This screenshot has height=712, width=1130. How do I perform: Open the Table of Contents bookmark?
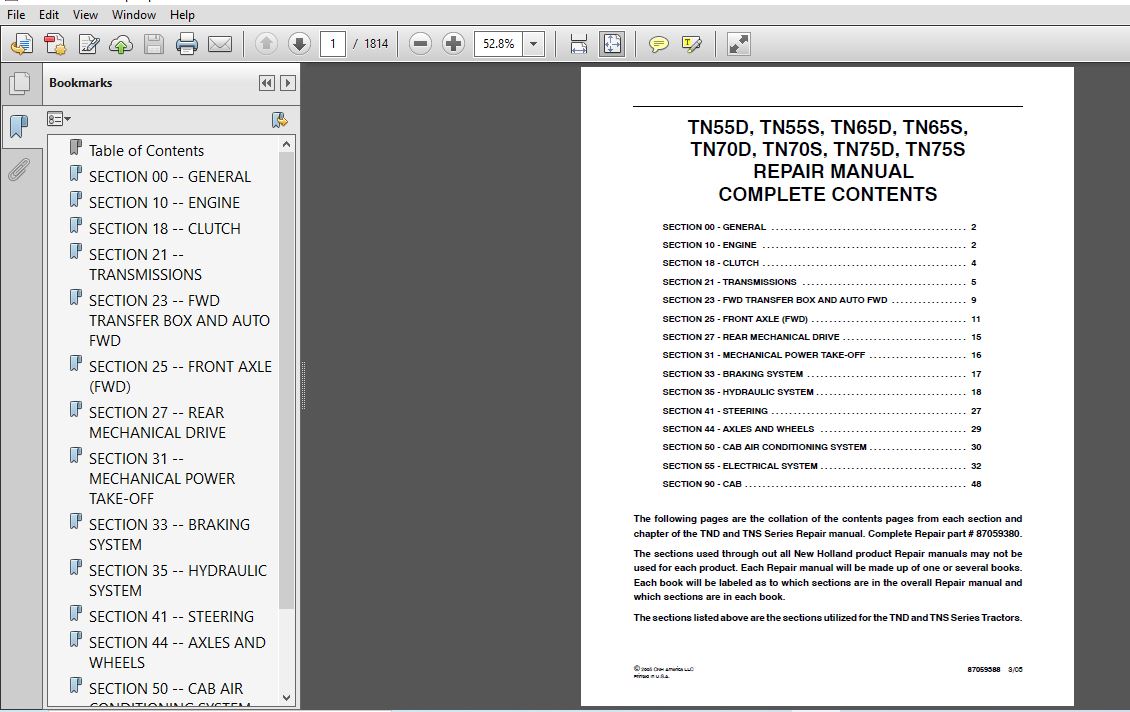click(146, 151)
